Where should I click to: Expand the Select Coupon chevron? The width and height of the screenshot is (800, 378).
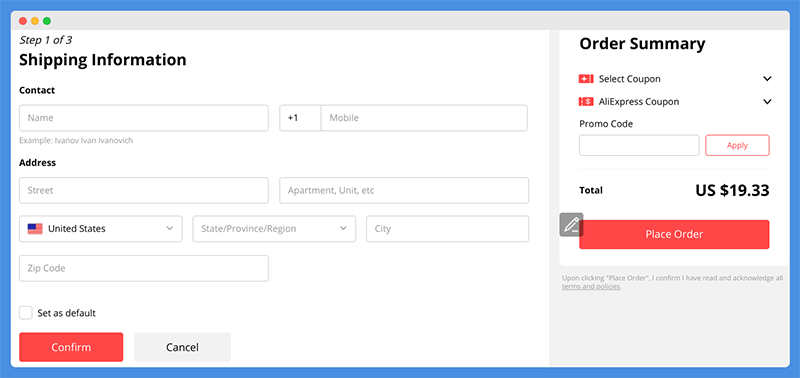pyautogui.click(x=767, y=79)
